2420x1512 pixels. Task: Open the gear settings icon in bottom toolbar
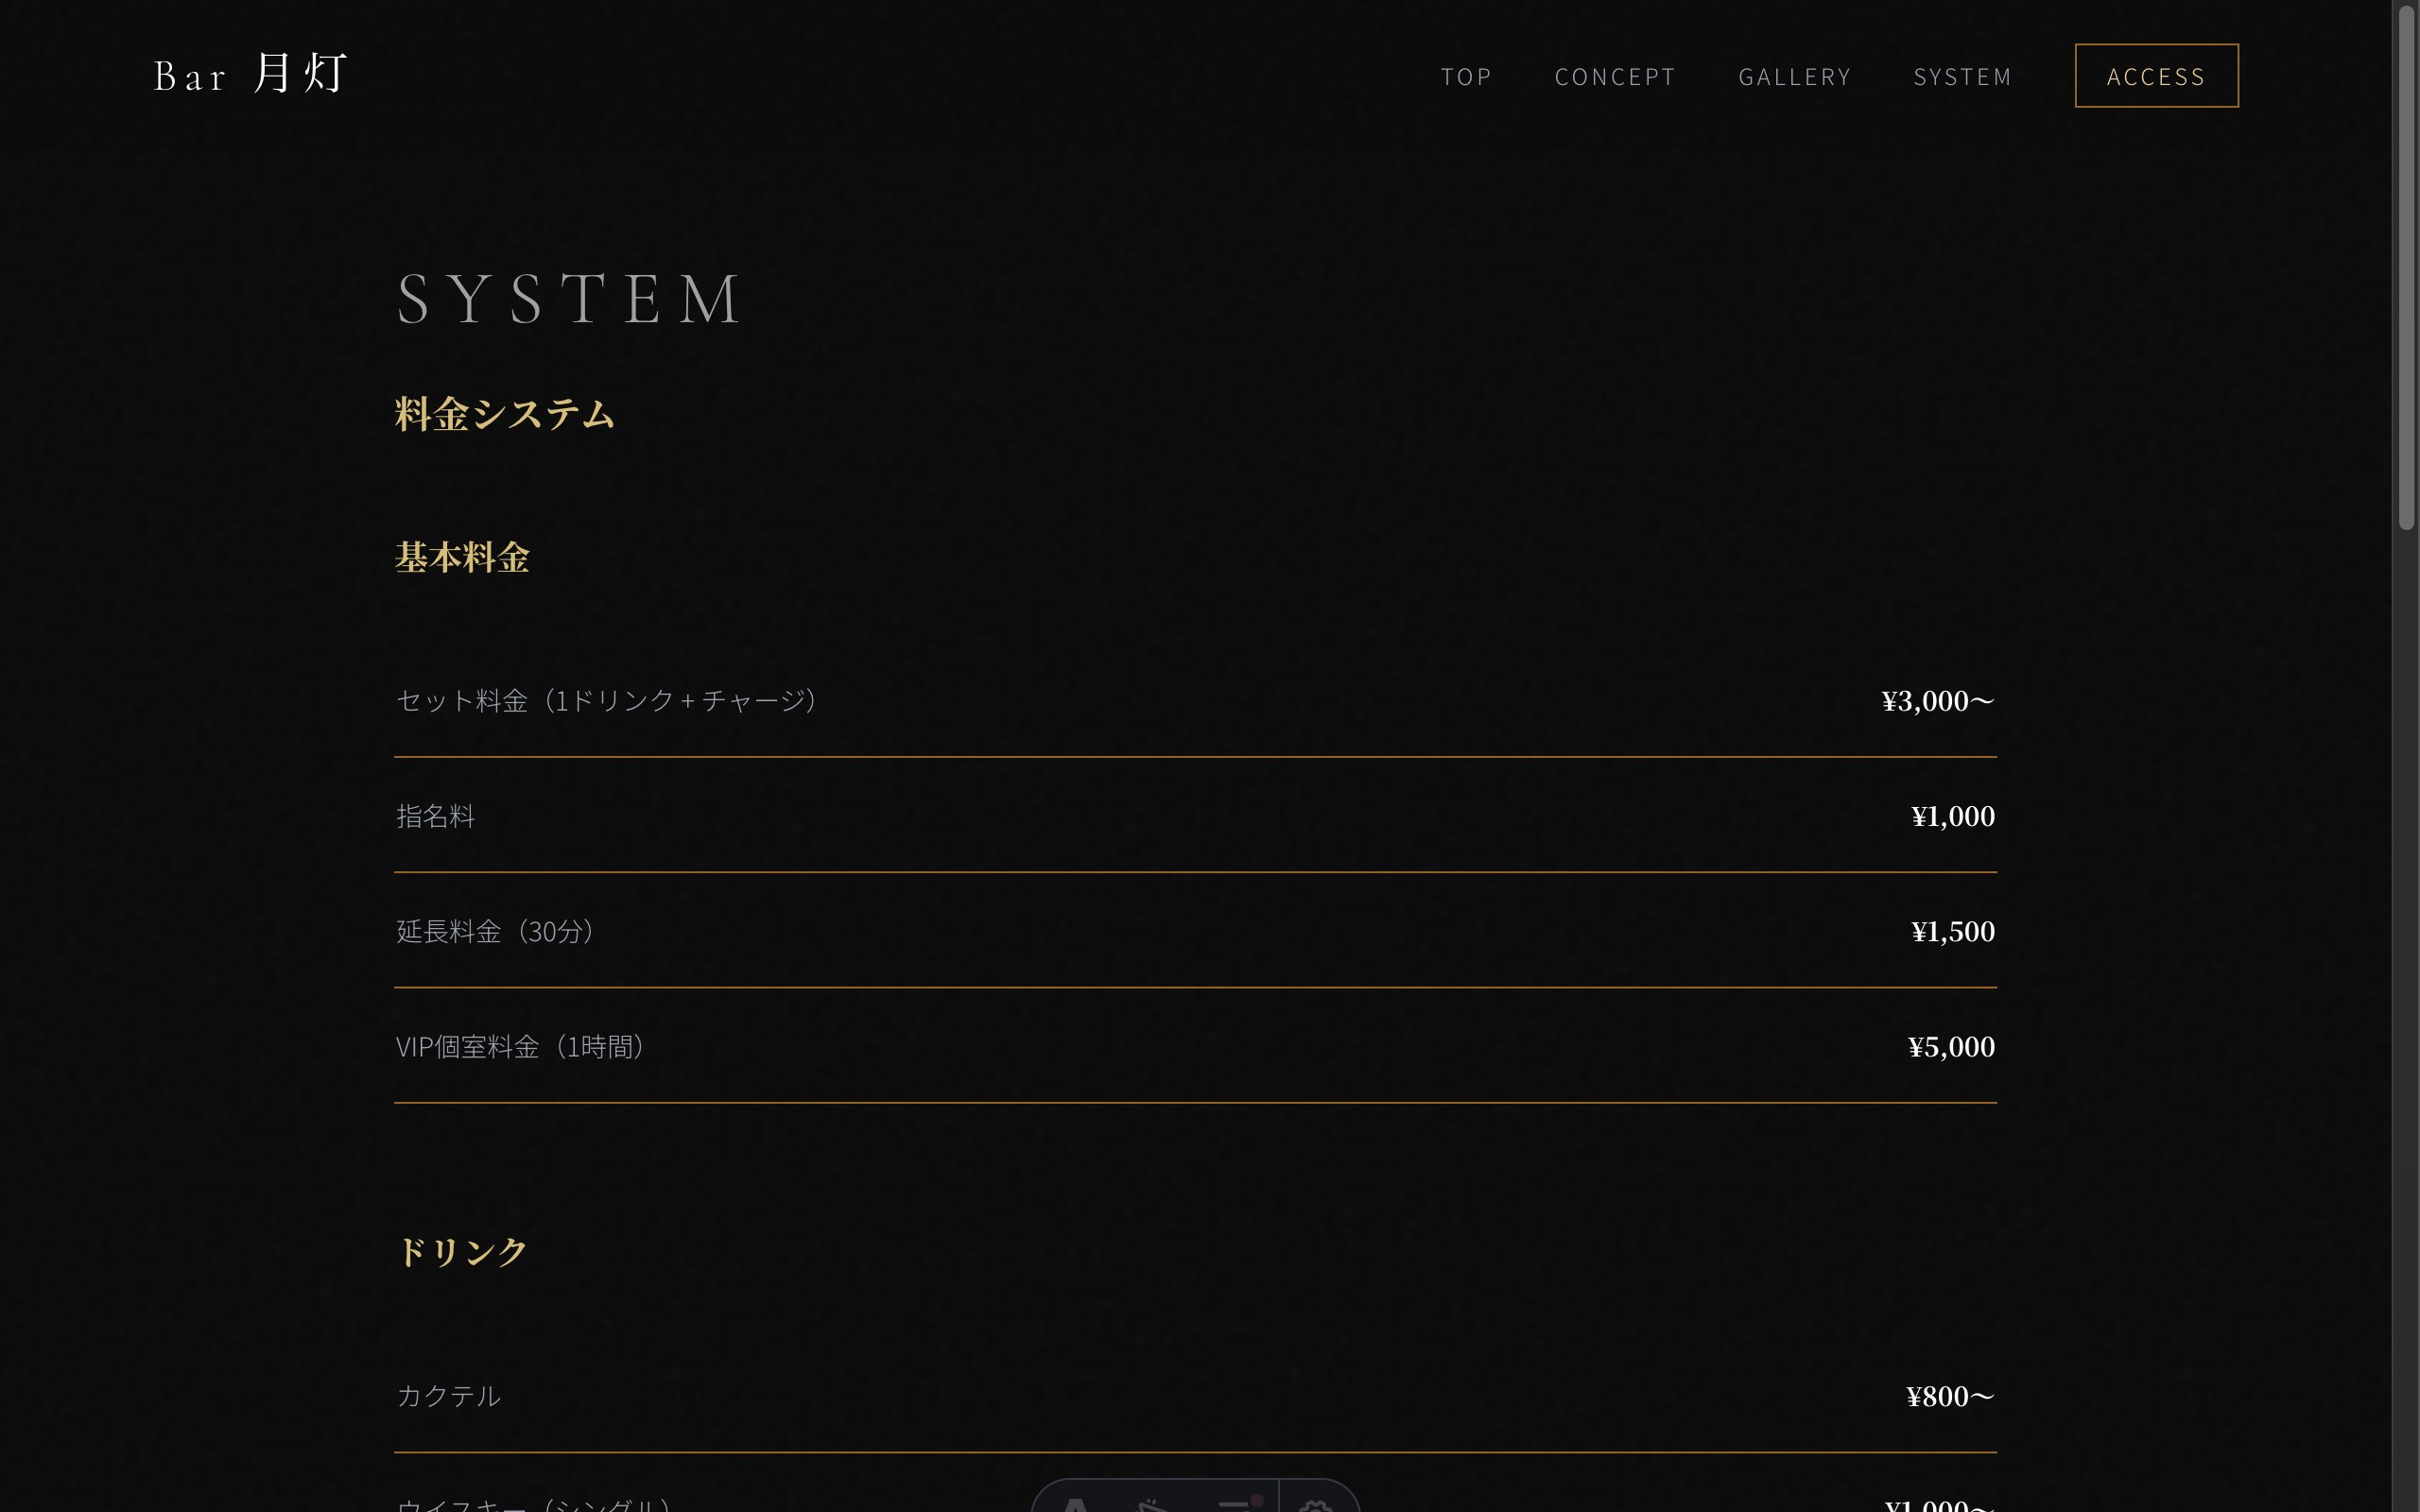pyautogui.click(x=1316, y=1503)
